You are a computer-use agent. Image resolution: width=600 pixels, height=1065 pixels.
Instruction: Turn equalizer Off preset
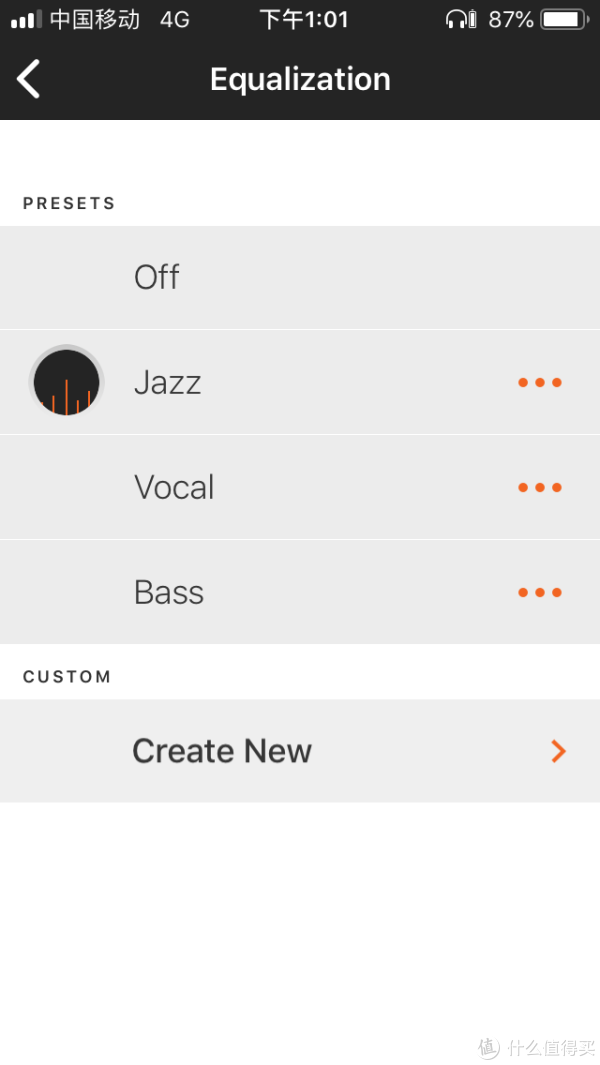coord(157,277)
